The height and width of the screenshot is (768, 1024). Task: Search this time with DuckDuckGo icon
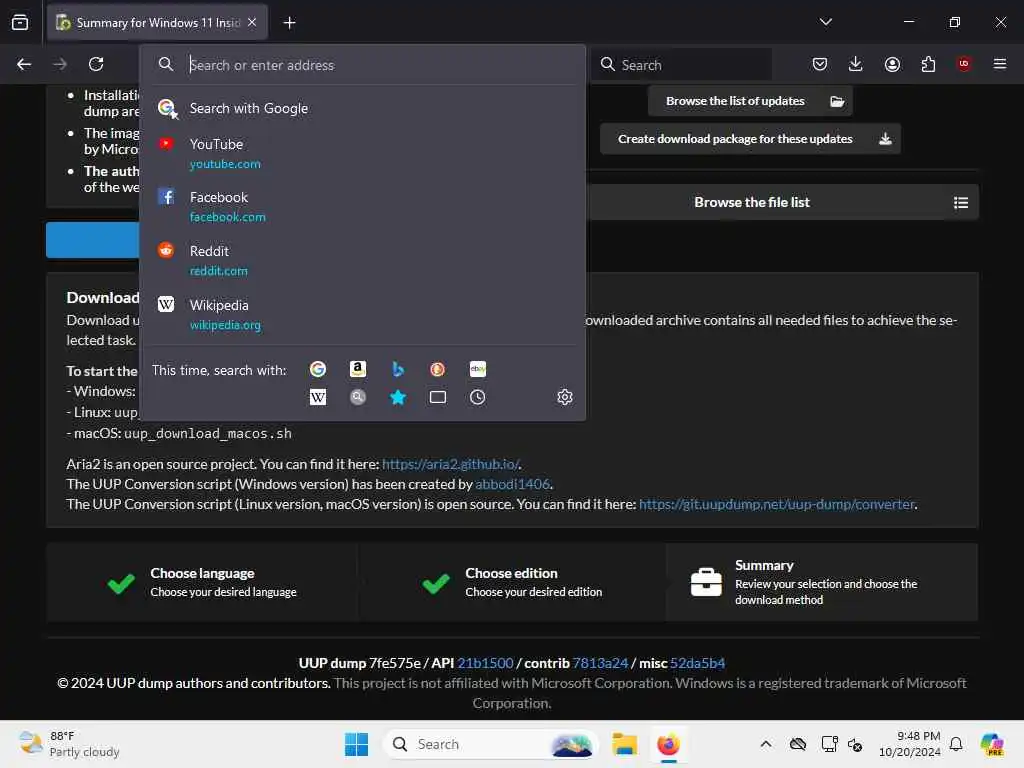[438, 370]
